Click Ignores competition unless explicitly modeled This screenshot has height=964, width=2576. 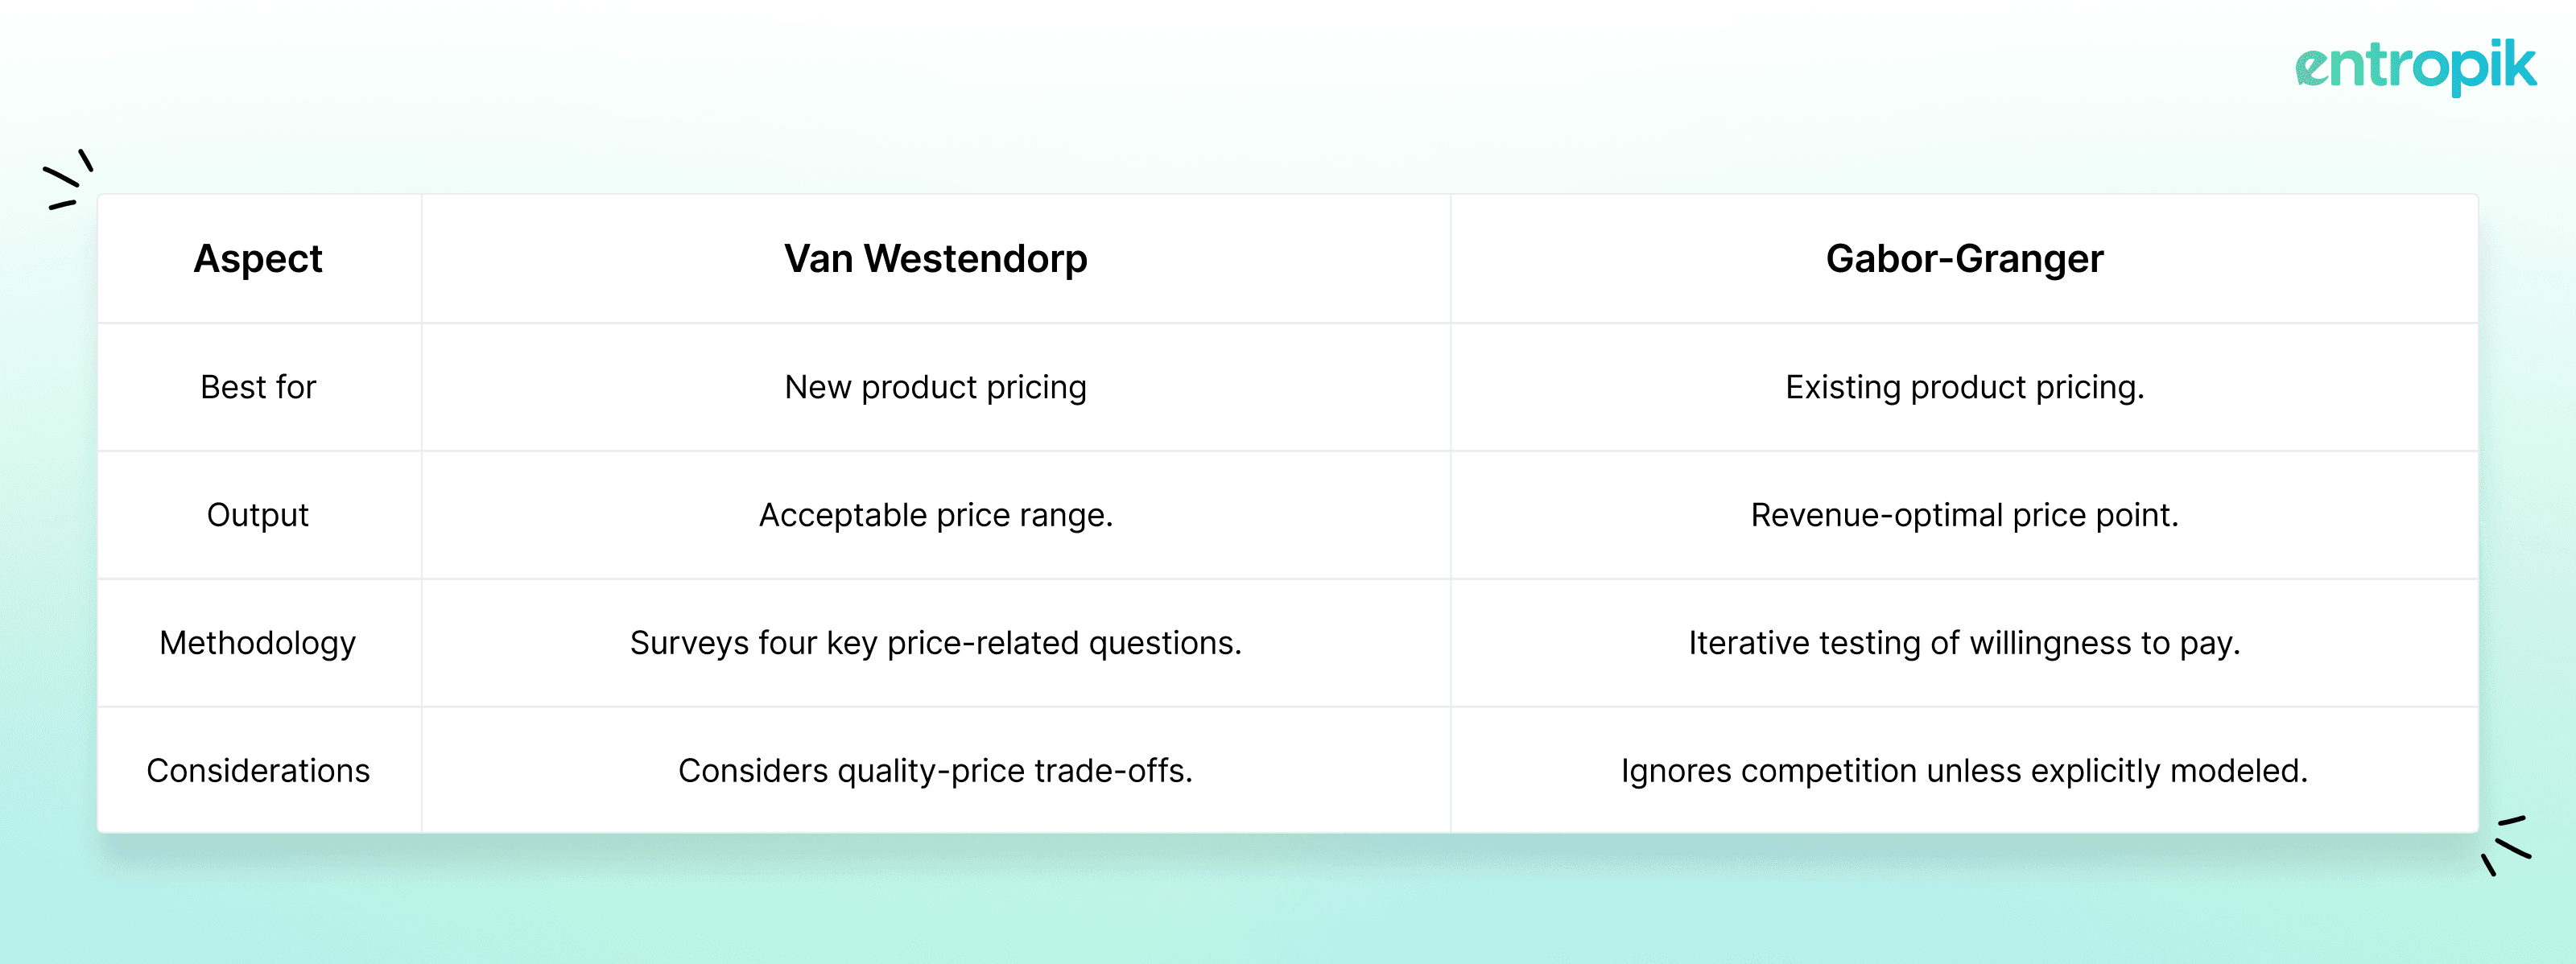[x=1964, y=771]
